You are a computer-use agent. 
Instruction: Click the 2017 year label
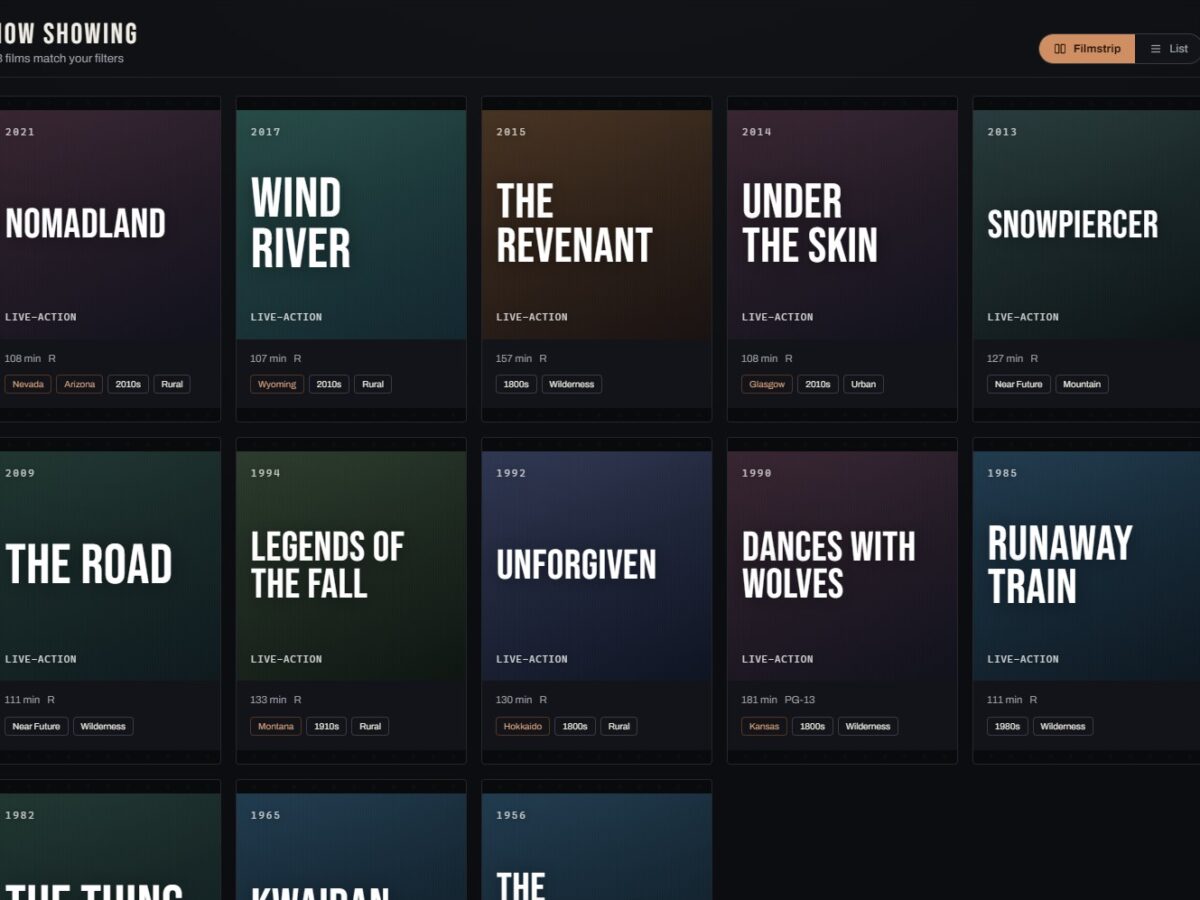(x=266, y=132)
